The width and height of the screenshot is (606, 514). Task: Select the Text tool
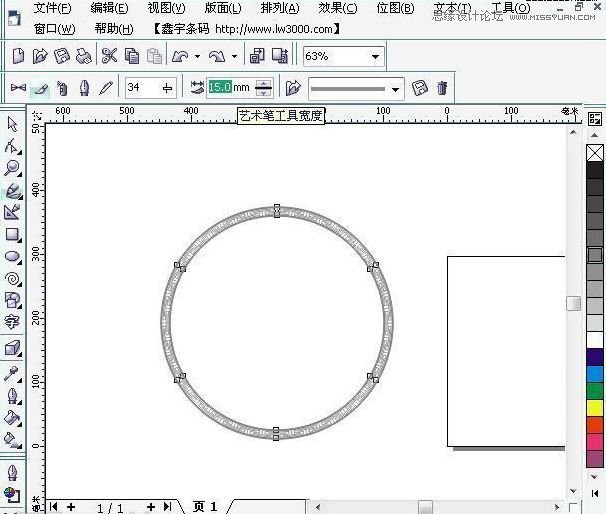(x=12, y=322)
